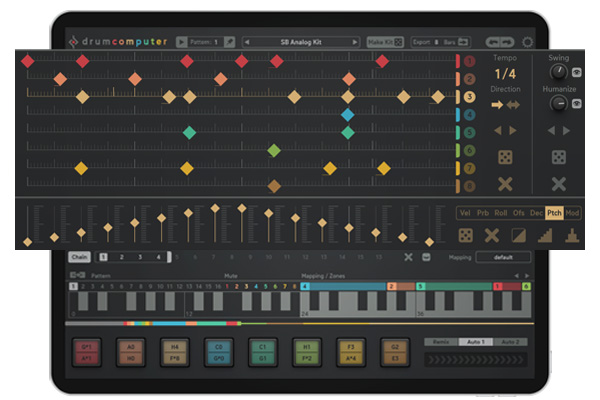Open settings via the gear icon

[x=527, y=42]
